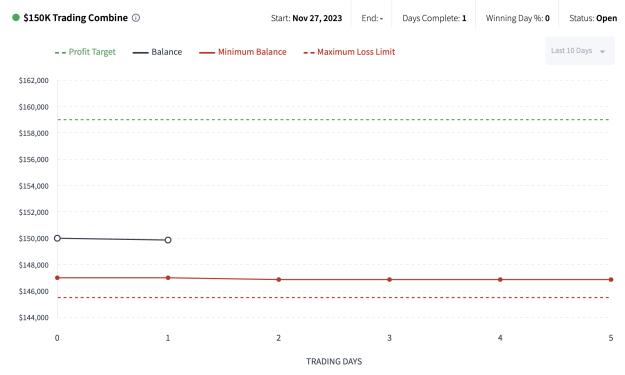
Task: Click the $154,000 y-axis label
Action: (33, 186)
